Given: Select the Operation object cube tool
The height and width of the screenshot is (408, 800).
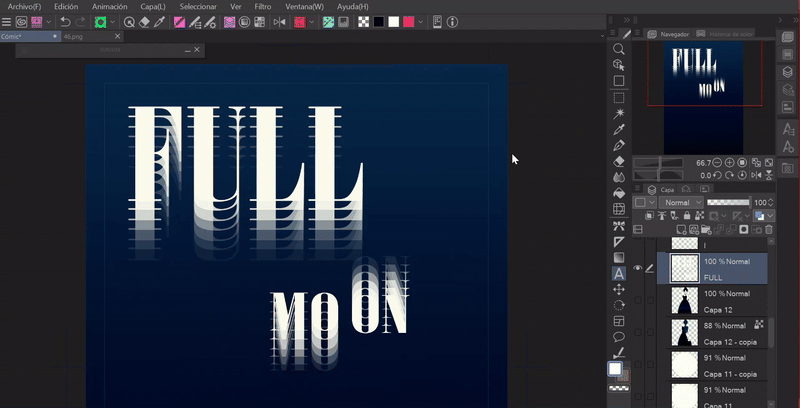Looking at the screenshot, I should coord(618,65).
